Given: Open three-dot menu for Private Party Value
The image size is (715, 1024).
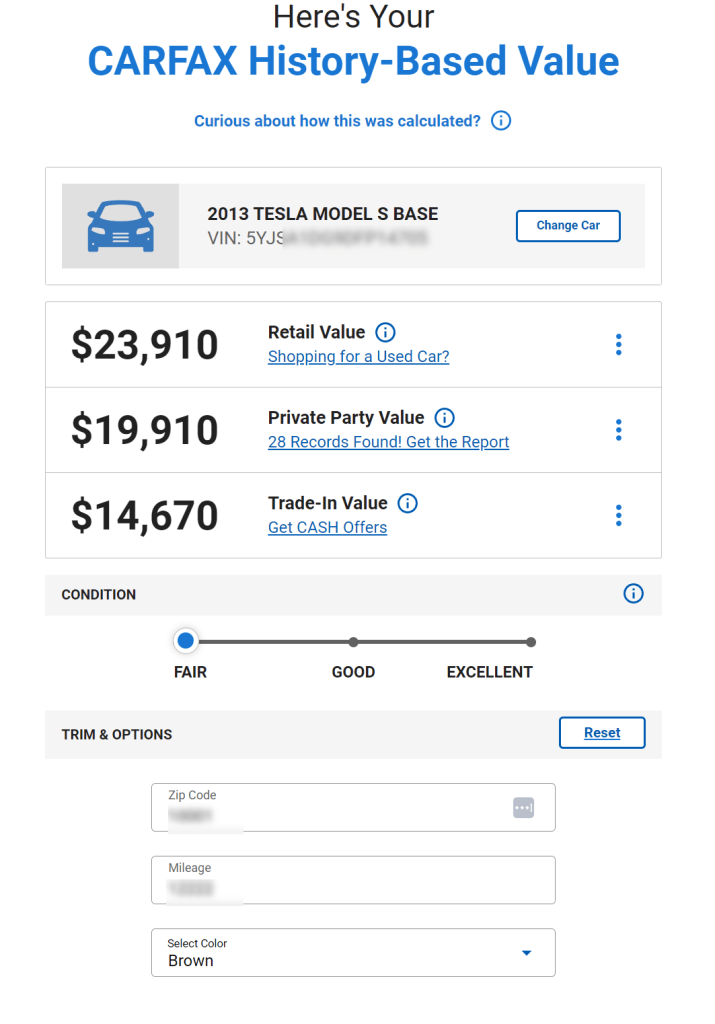Looking at the screenshot, I should (x=618, y=430).
